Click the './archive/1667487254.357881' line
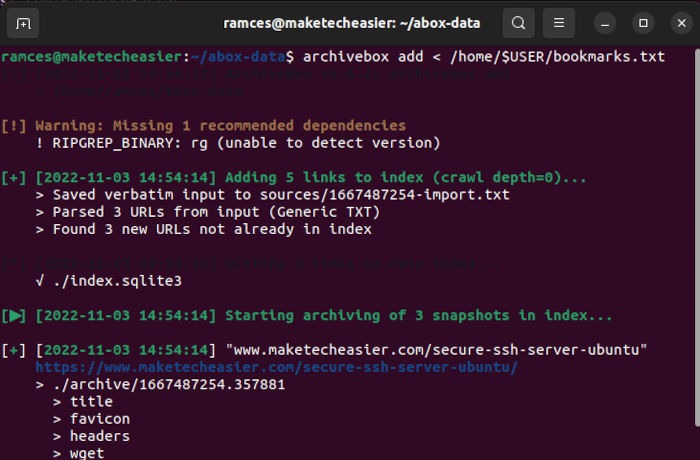Viewport: 700px width, 460px height. pyautogui.click(x=160, y=385)
